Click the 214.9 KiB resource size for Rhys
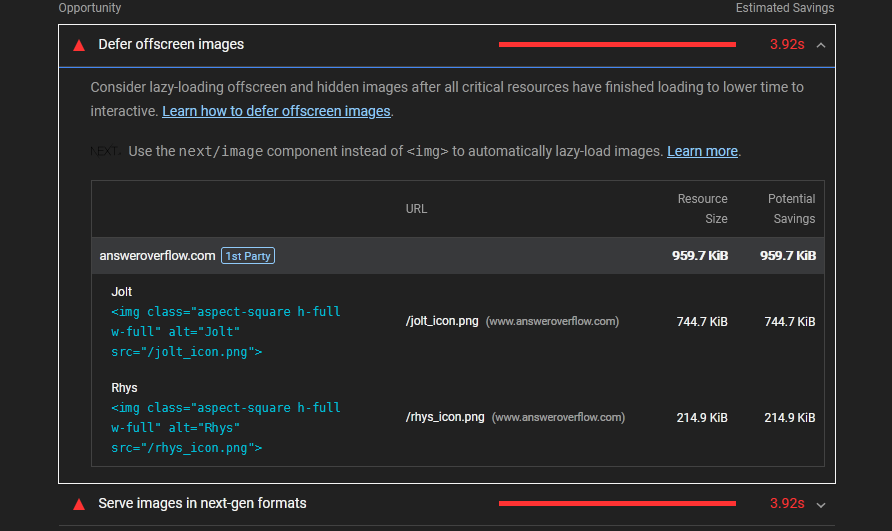 click(702, 418)
